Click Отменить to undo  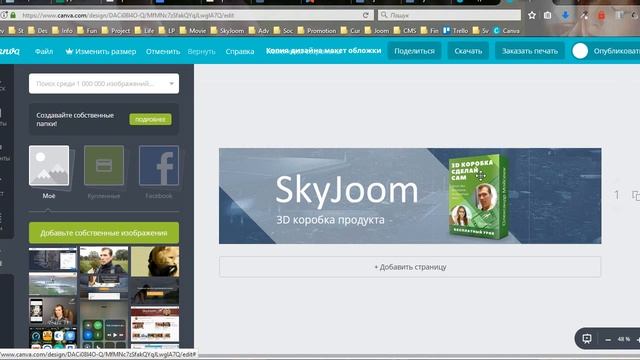(x=163, y=51)
